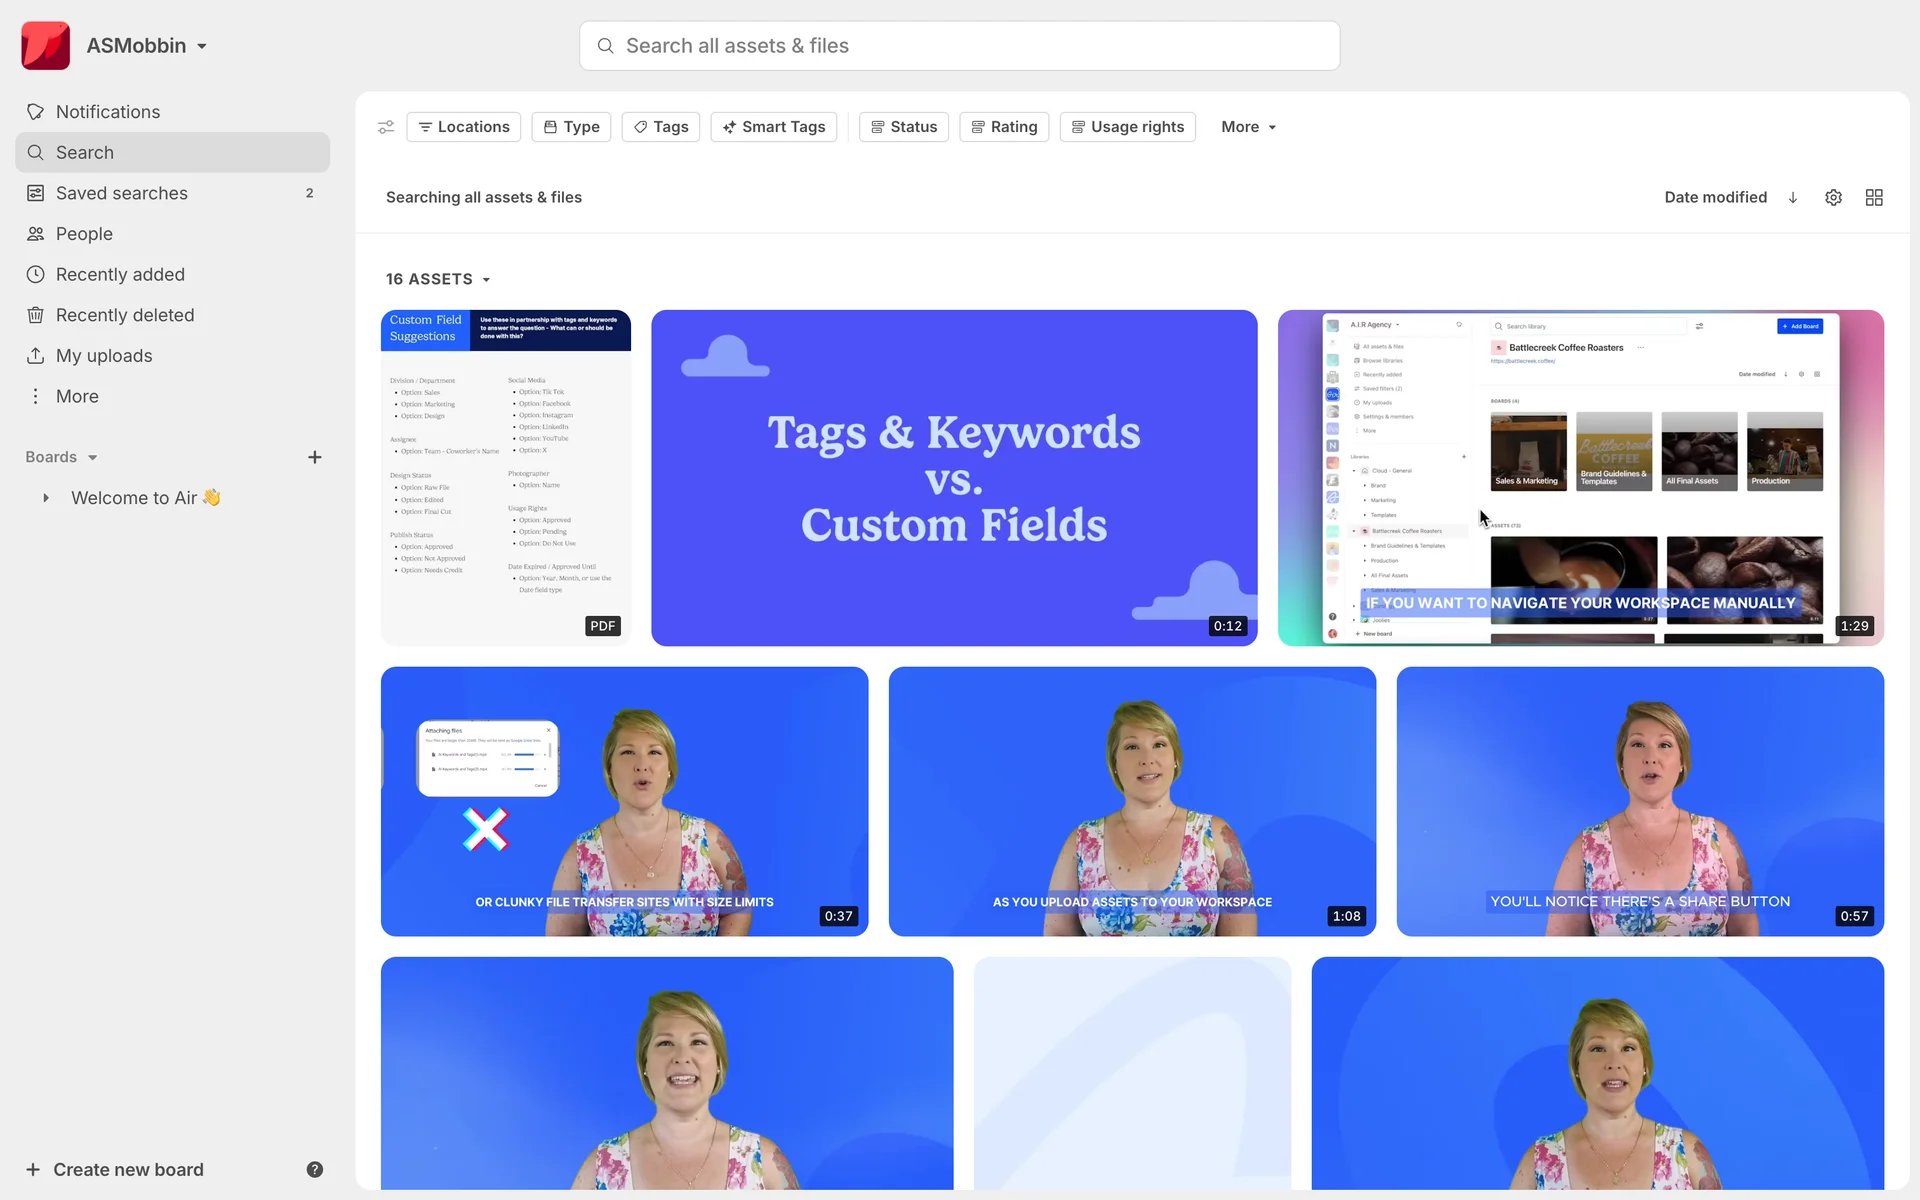Click the filter sliders icon beside Locations
The width and height of the screenshot is (1920, 1200).
[386, 127]
